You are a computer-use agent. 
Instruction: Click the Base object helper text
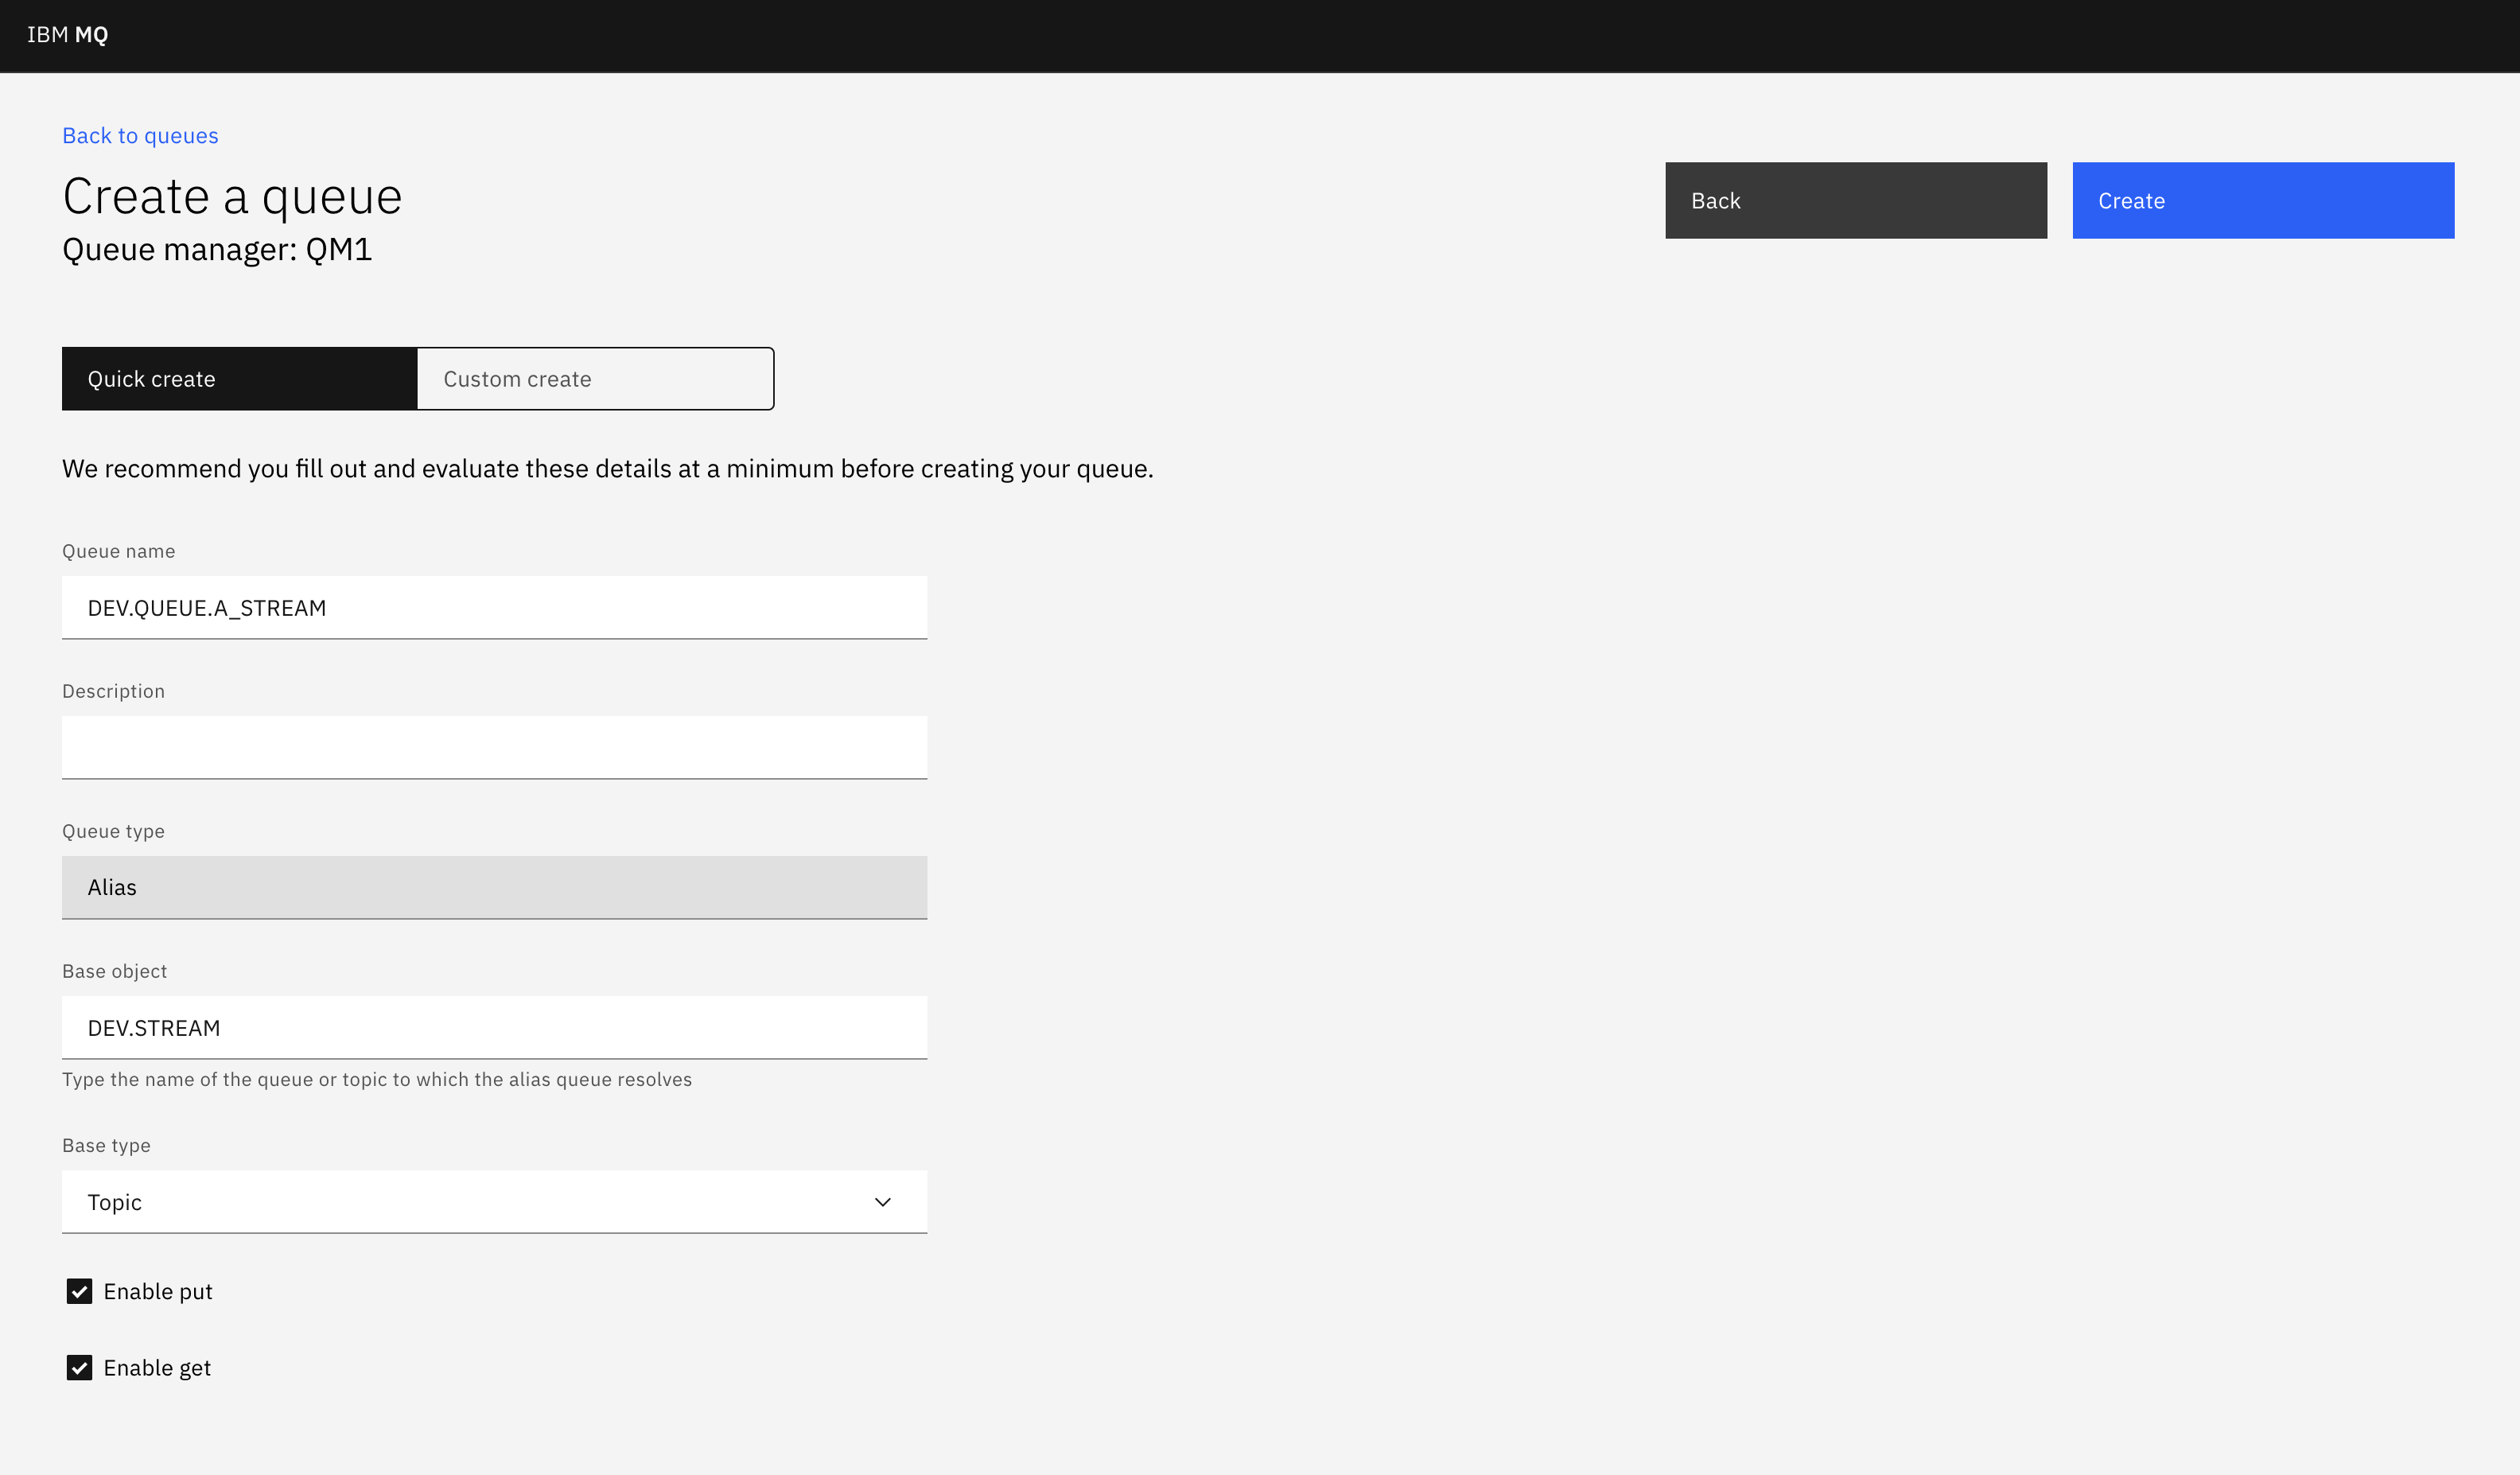pyautogui.click(x=377, y=1079)
